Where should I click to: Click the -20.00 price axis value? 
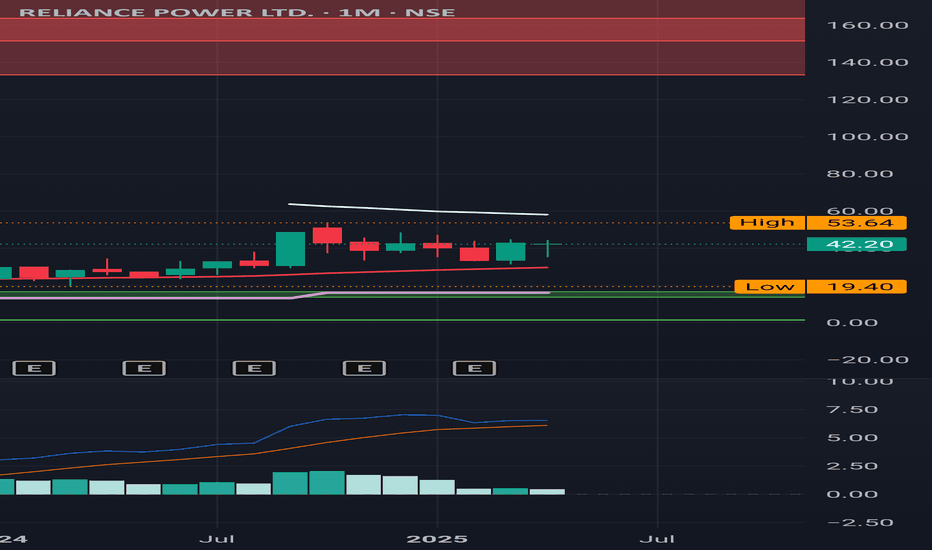click(x=867, y=360)
